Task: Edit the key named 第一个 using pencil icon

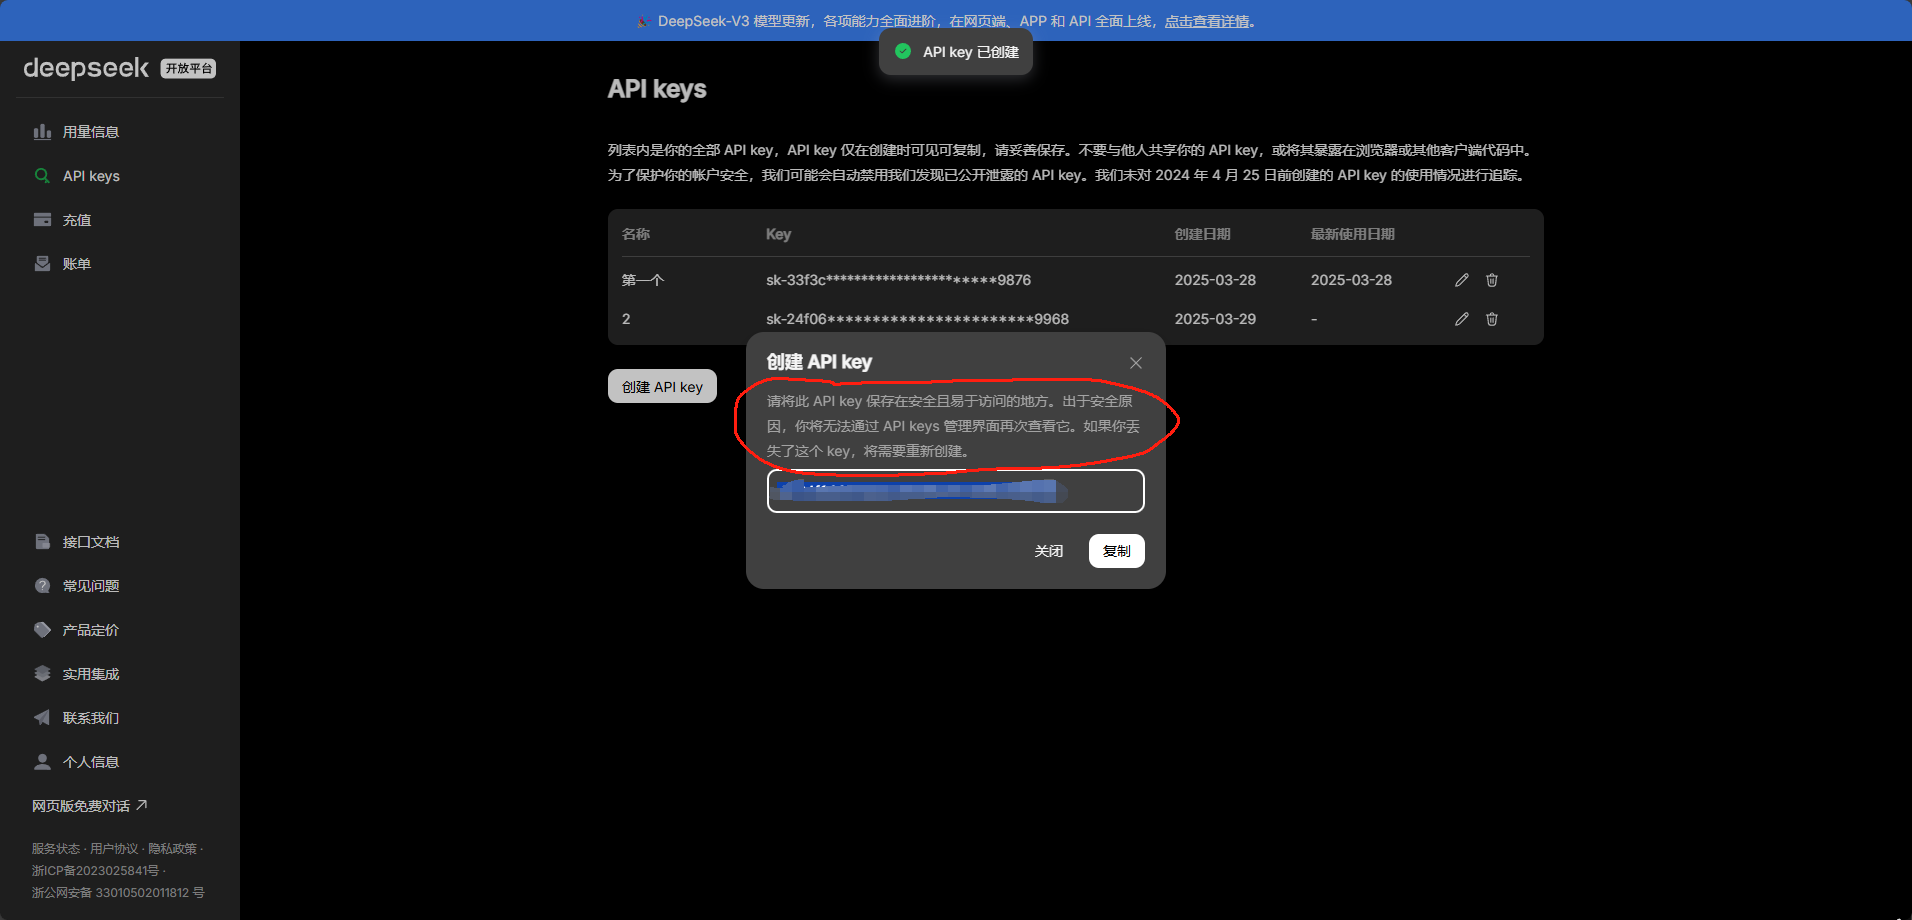Action: [x=1461, y=280]
